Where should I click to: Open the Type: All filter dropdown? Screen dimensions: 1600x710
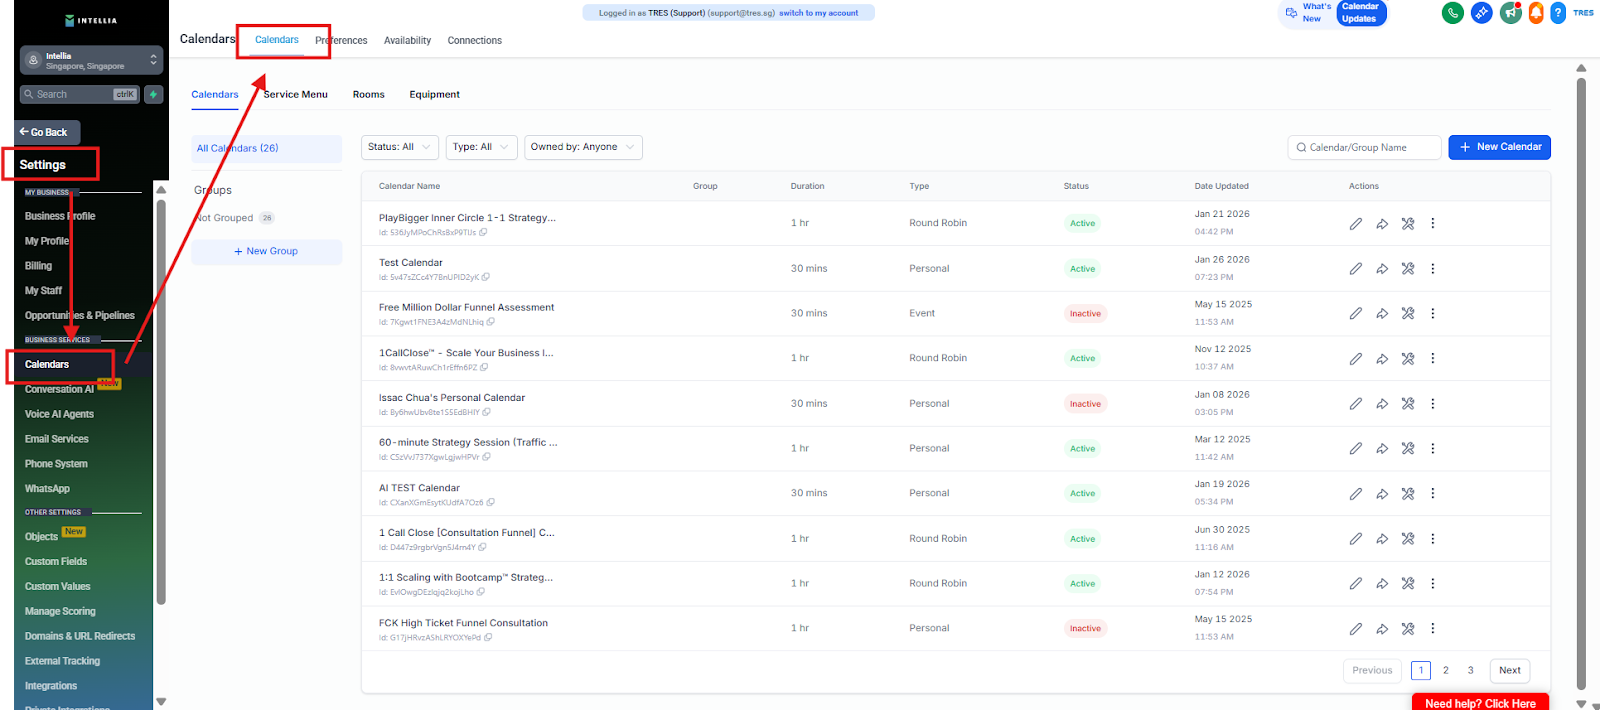pyautogui.click(x=481, y=147)
